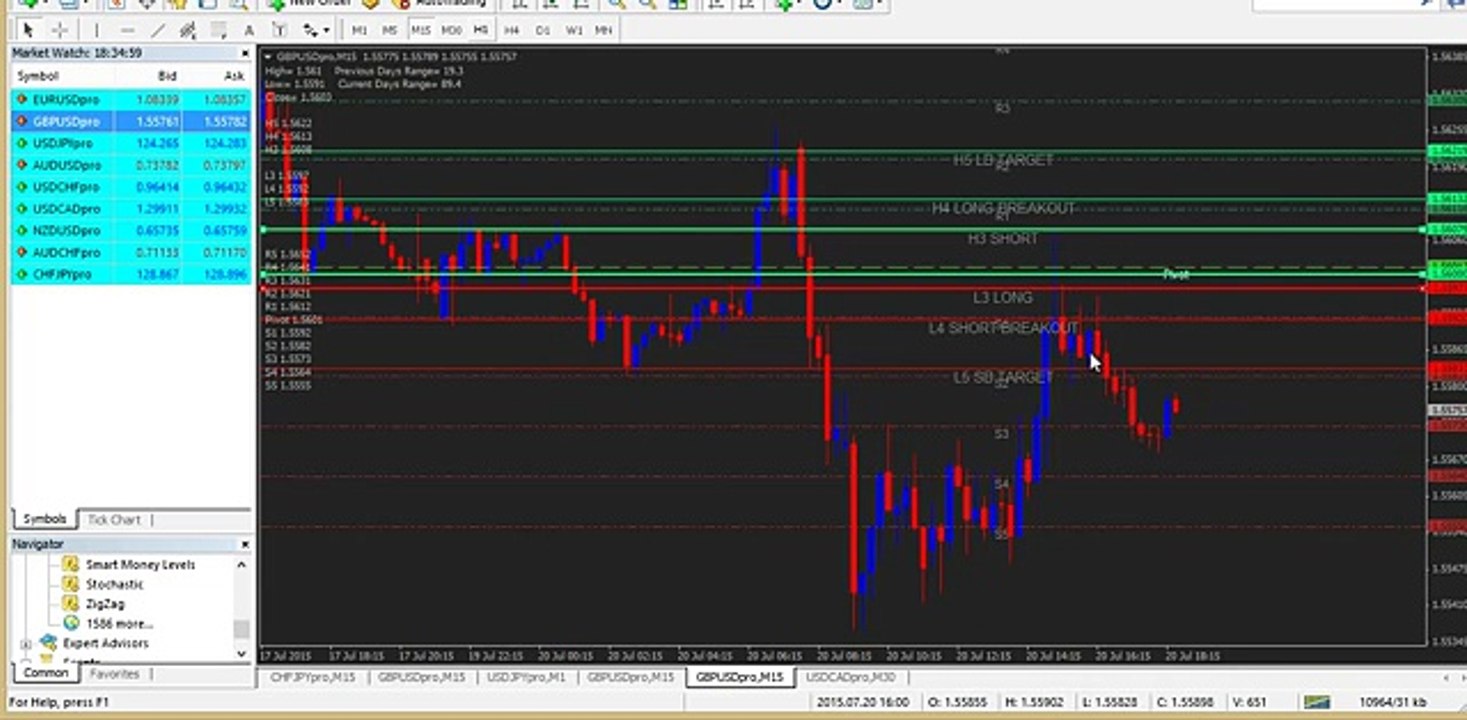This screenshot has width=1467, height=720.
Task: Switch to the Common tab in Navigator
Action: tap(45, 673)
